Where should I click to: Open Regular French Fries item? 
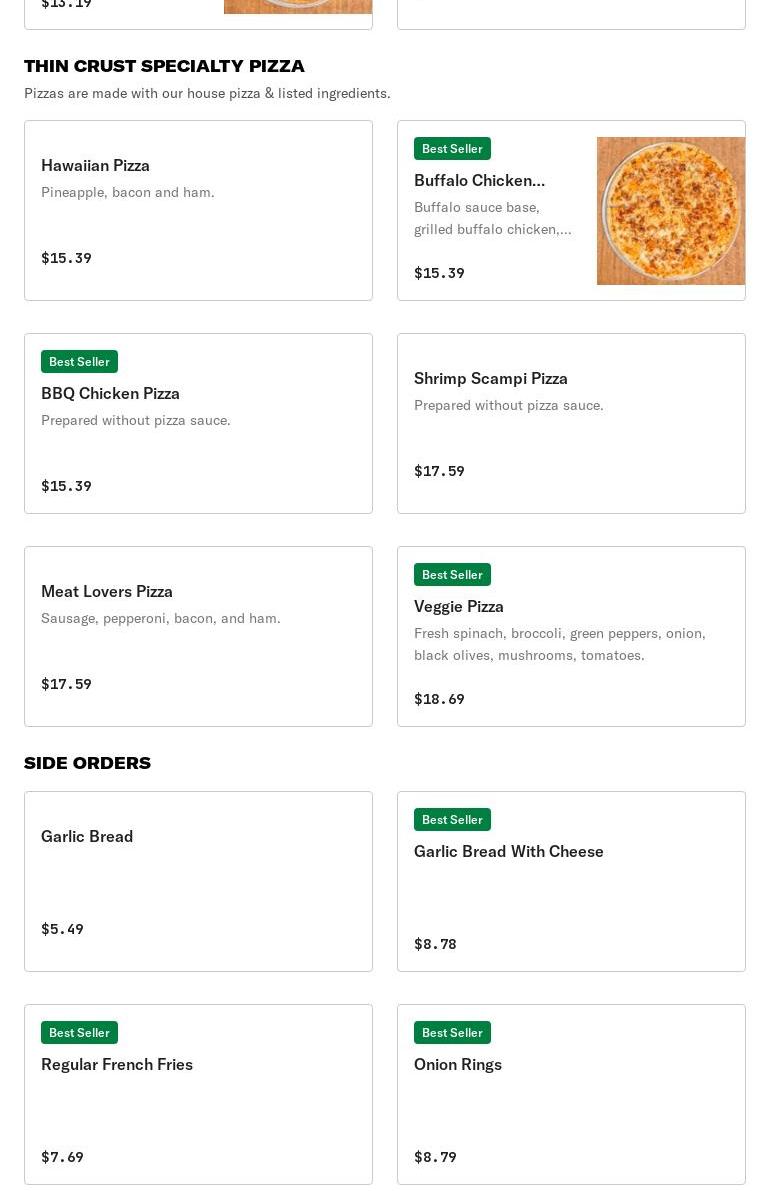coord(198,1094)
